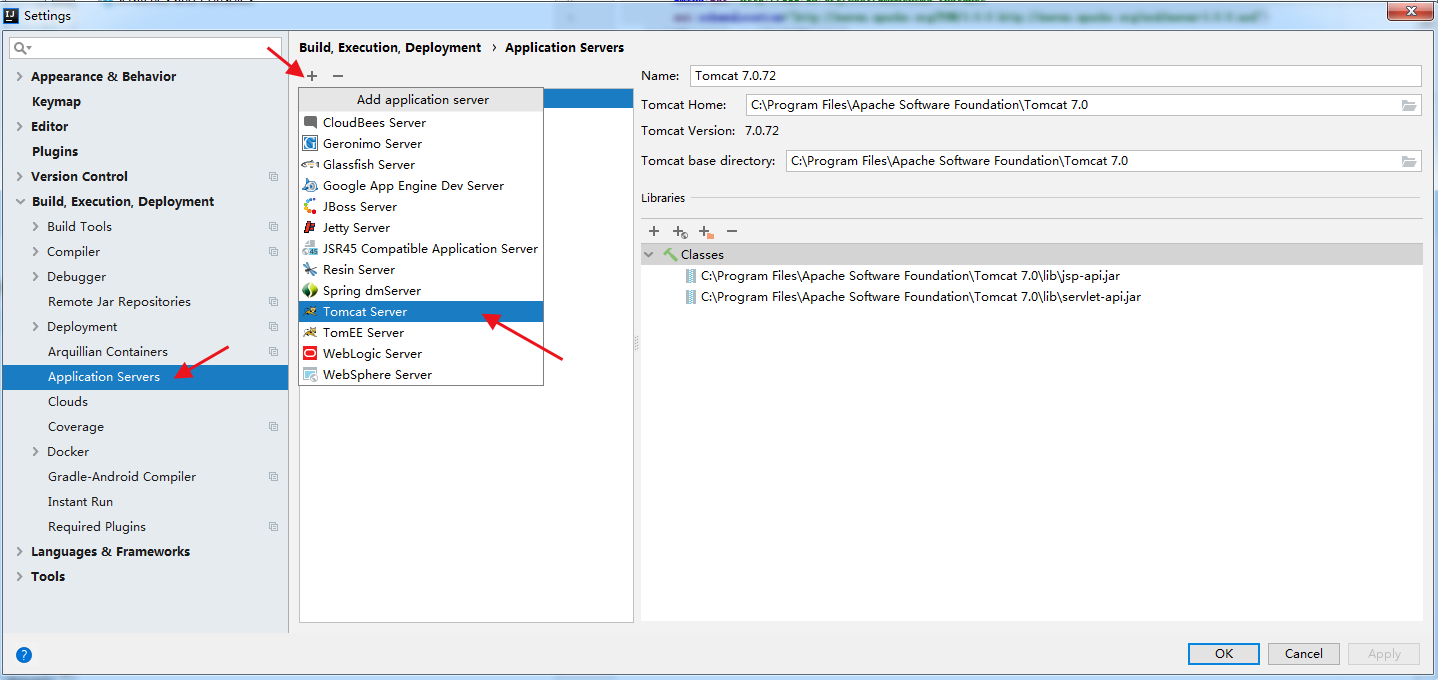
Task: Browse for Tomcat Home folder icon
Action: pyautogui.click(x=1409, y=105)
